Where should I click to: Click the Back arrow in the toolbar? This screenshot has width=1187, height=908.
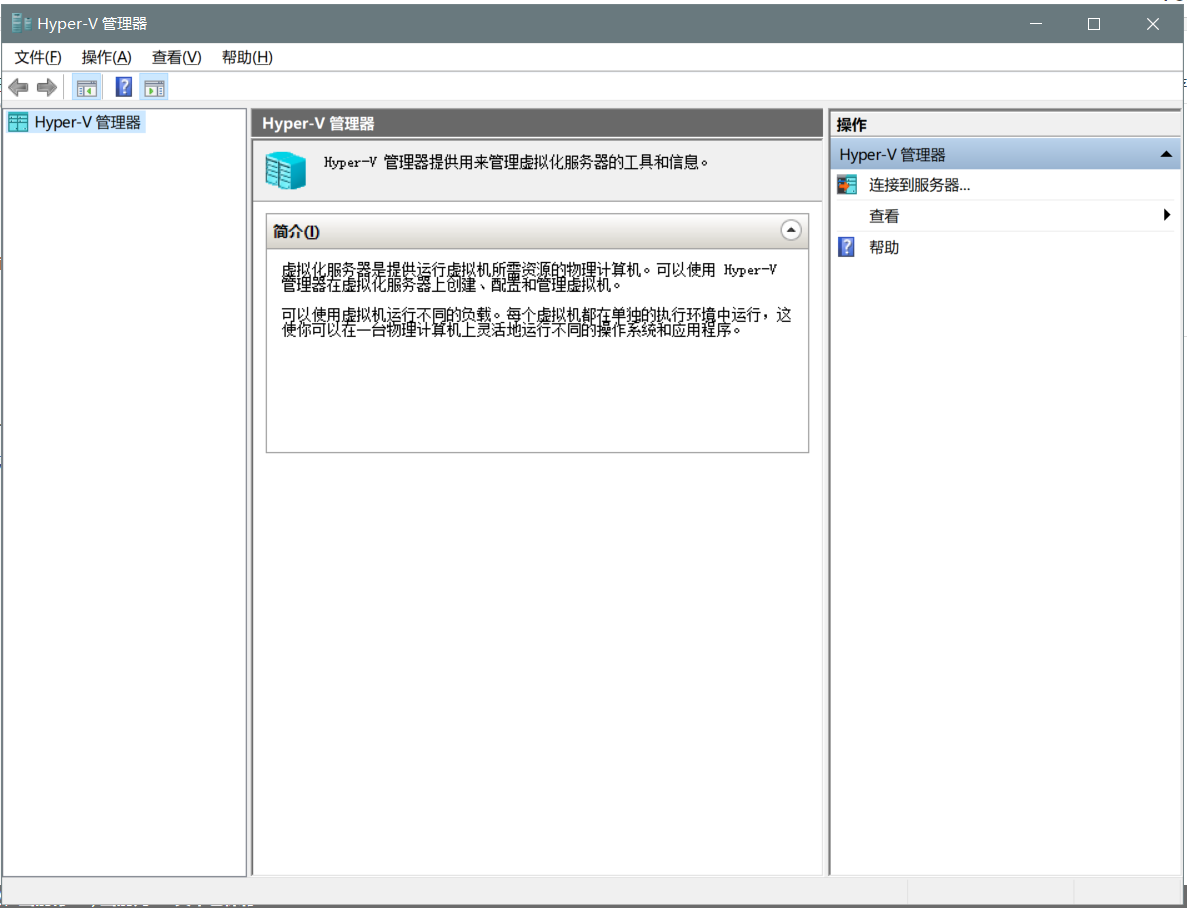tap(18, 88)
